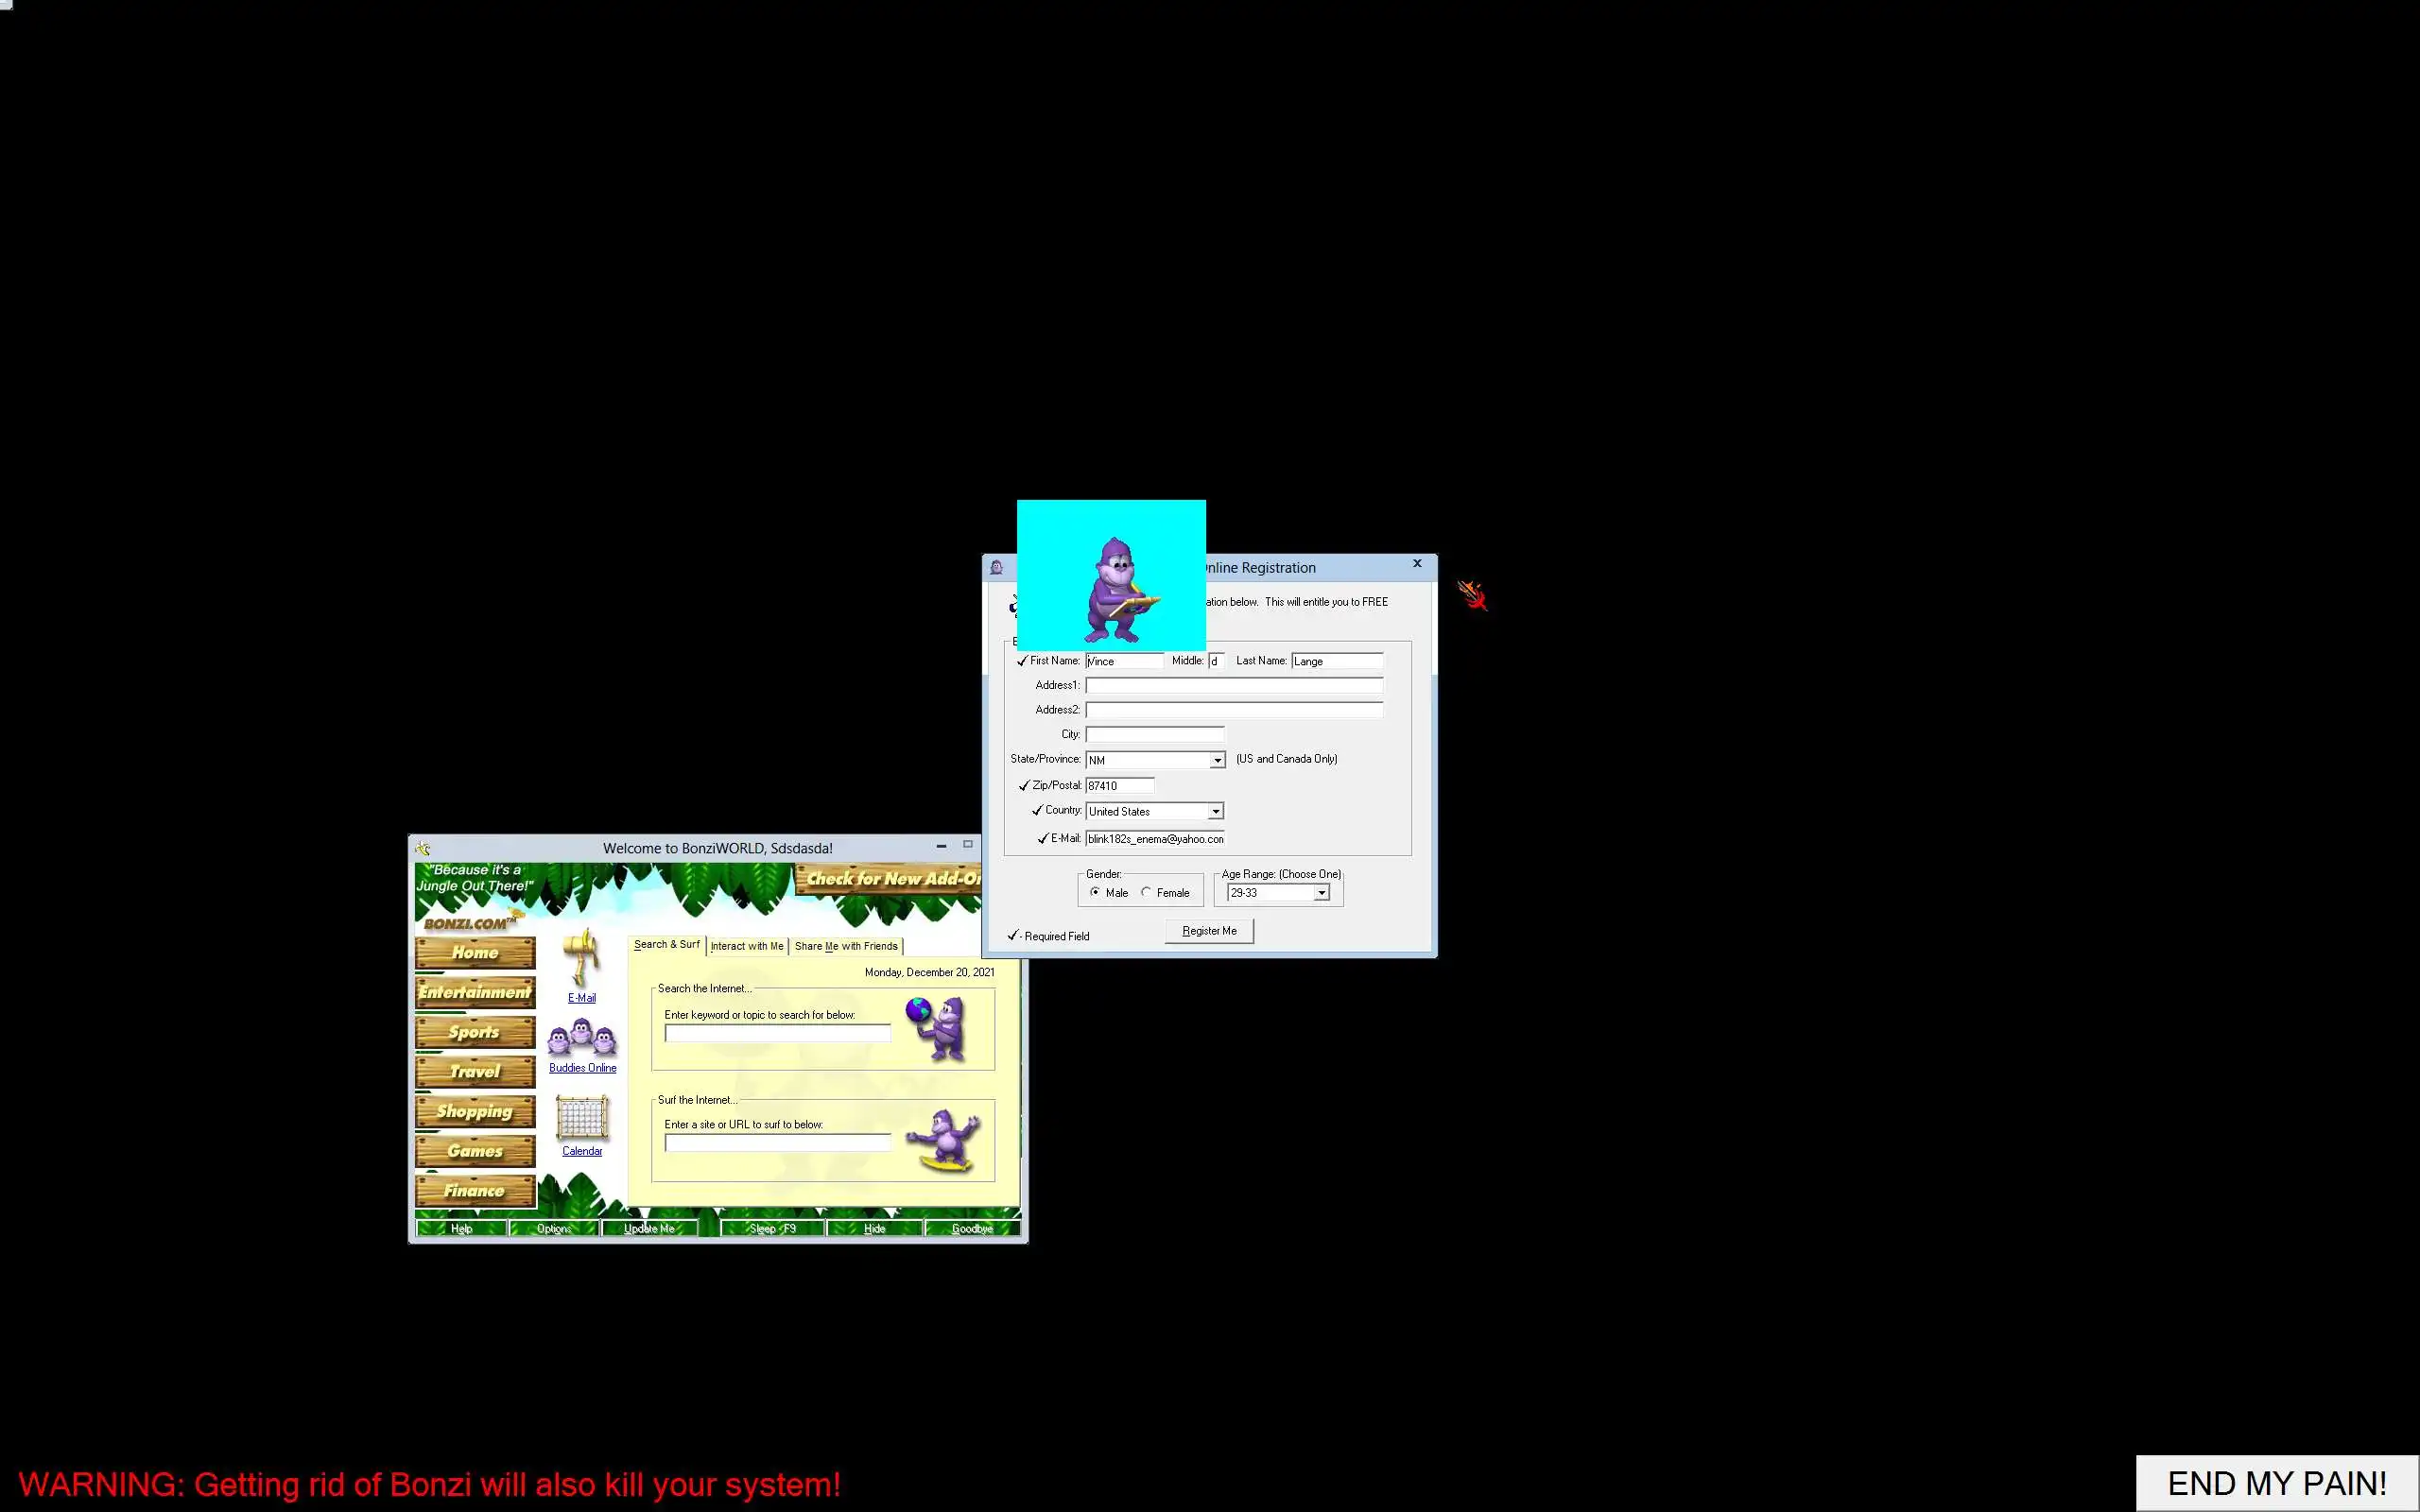The height and width of the screenshot is (1512, 2420).
Task: Select the Female gender radio button
Action: [1146, 892]
